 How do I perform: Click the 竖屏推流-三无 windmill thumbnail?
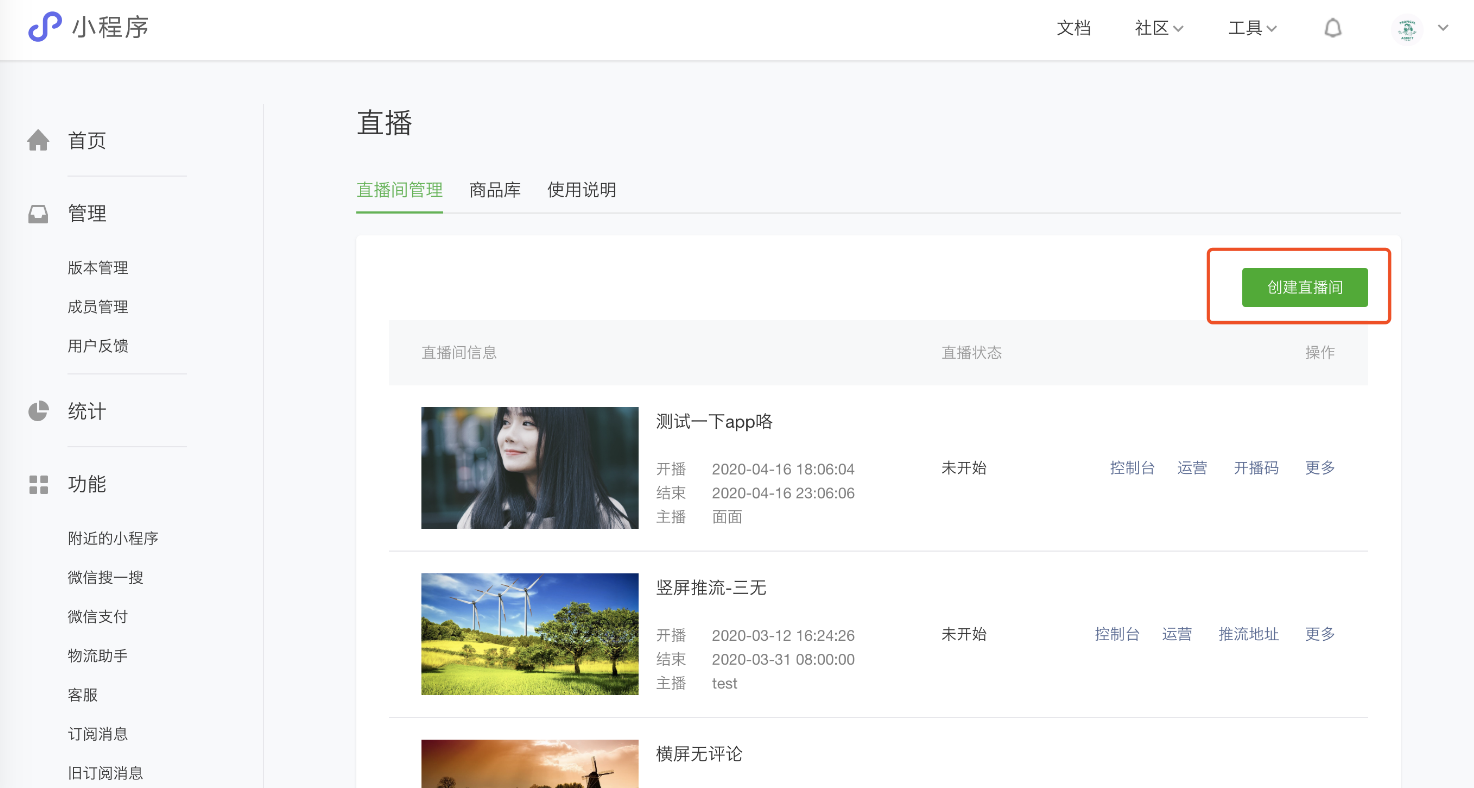(530, 634)
